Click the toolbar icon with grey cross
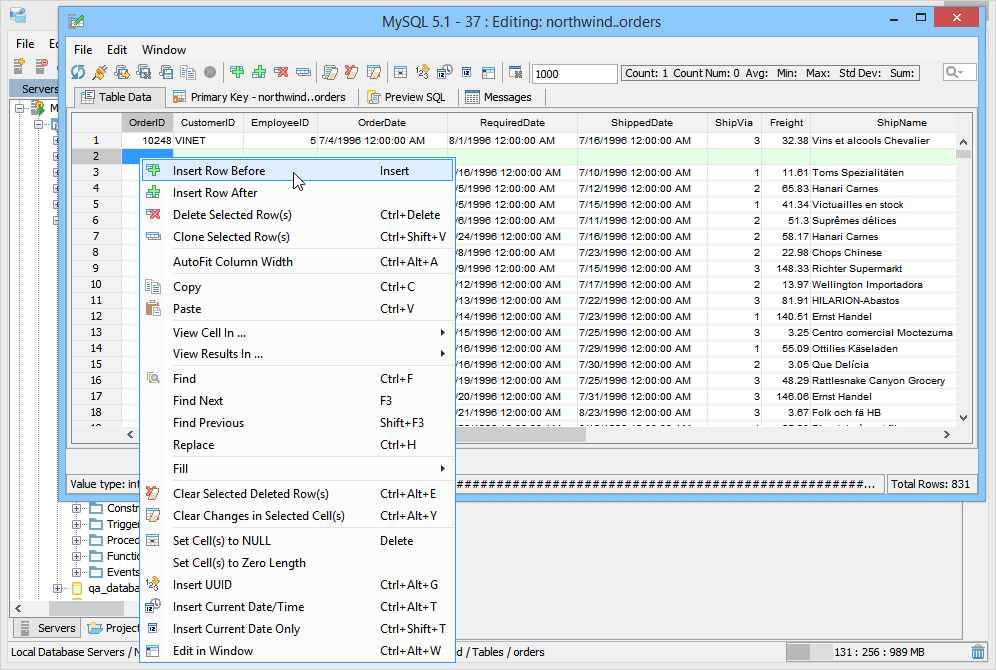This screenshot has height=670, width=996. coord(144,72)
